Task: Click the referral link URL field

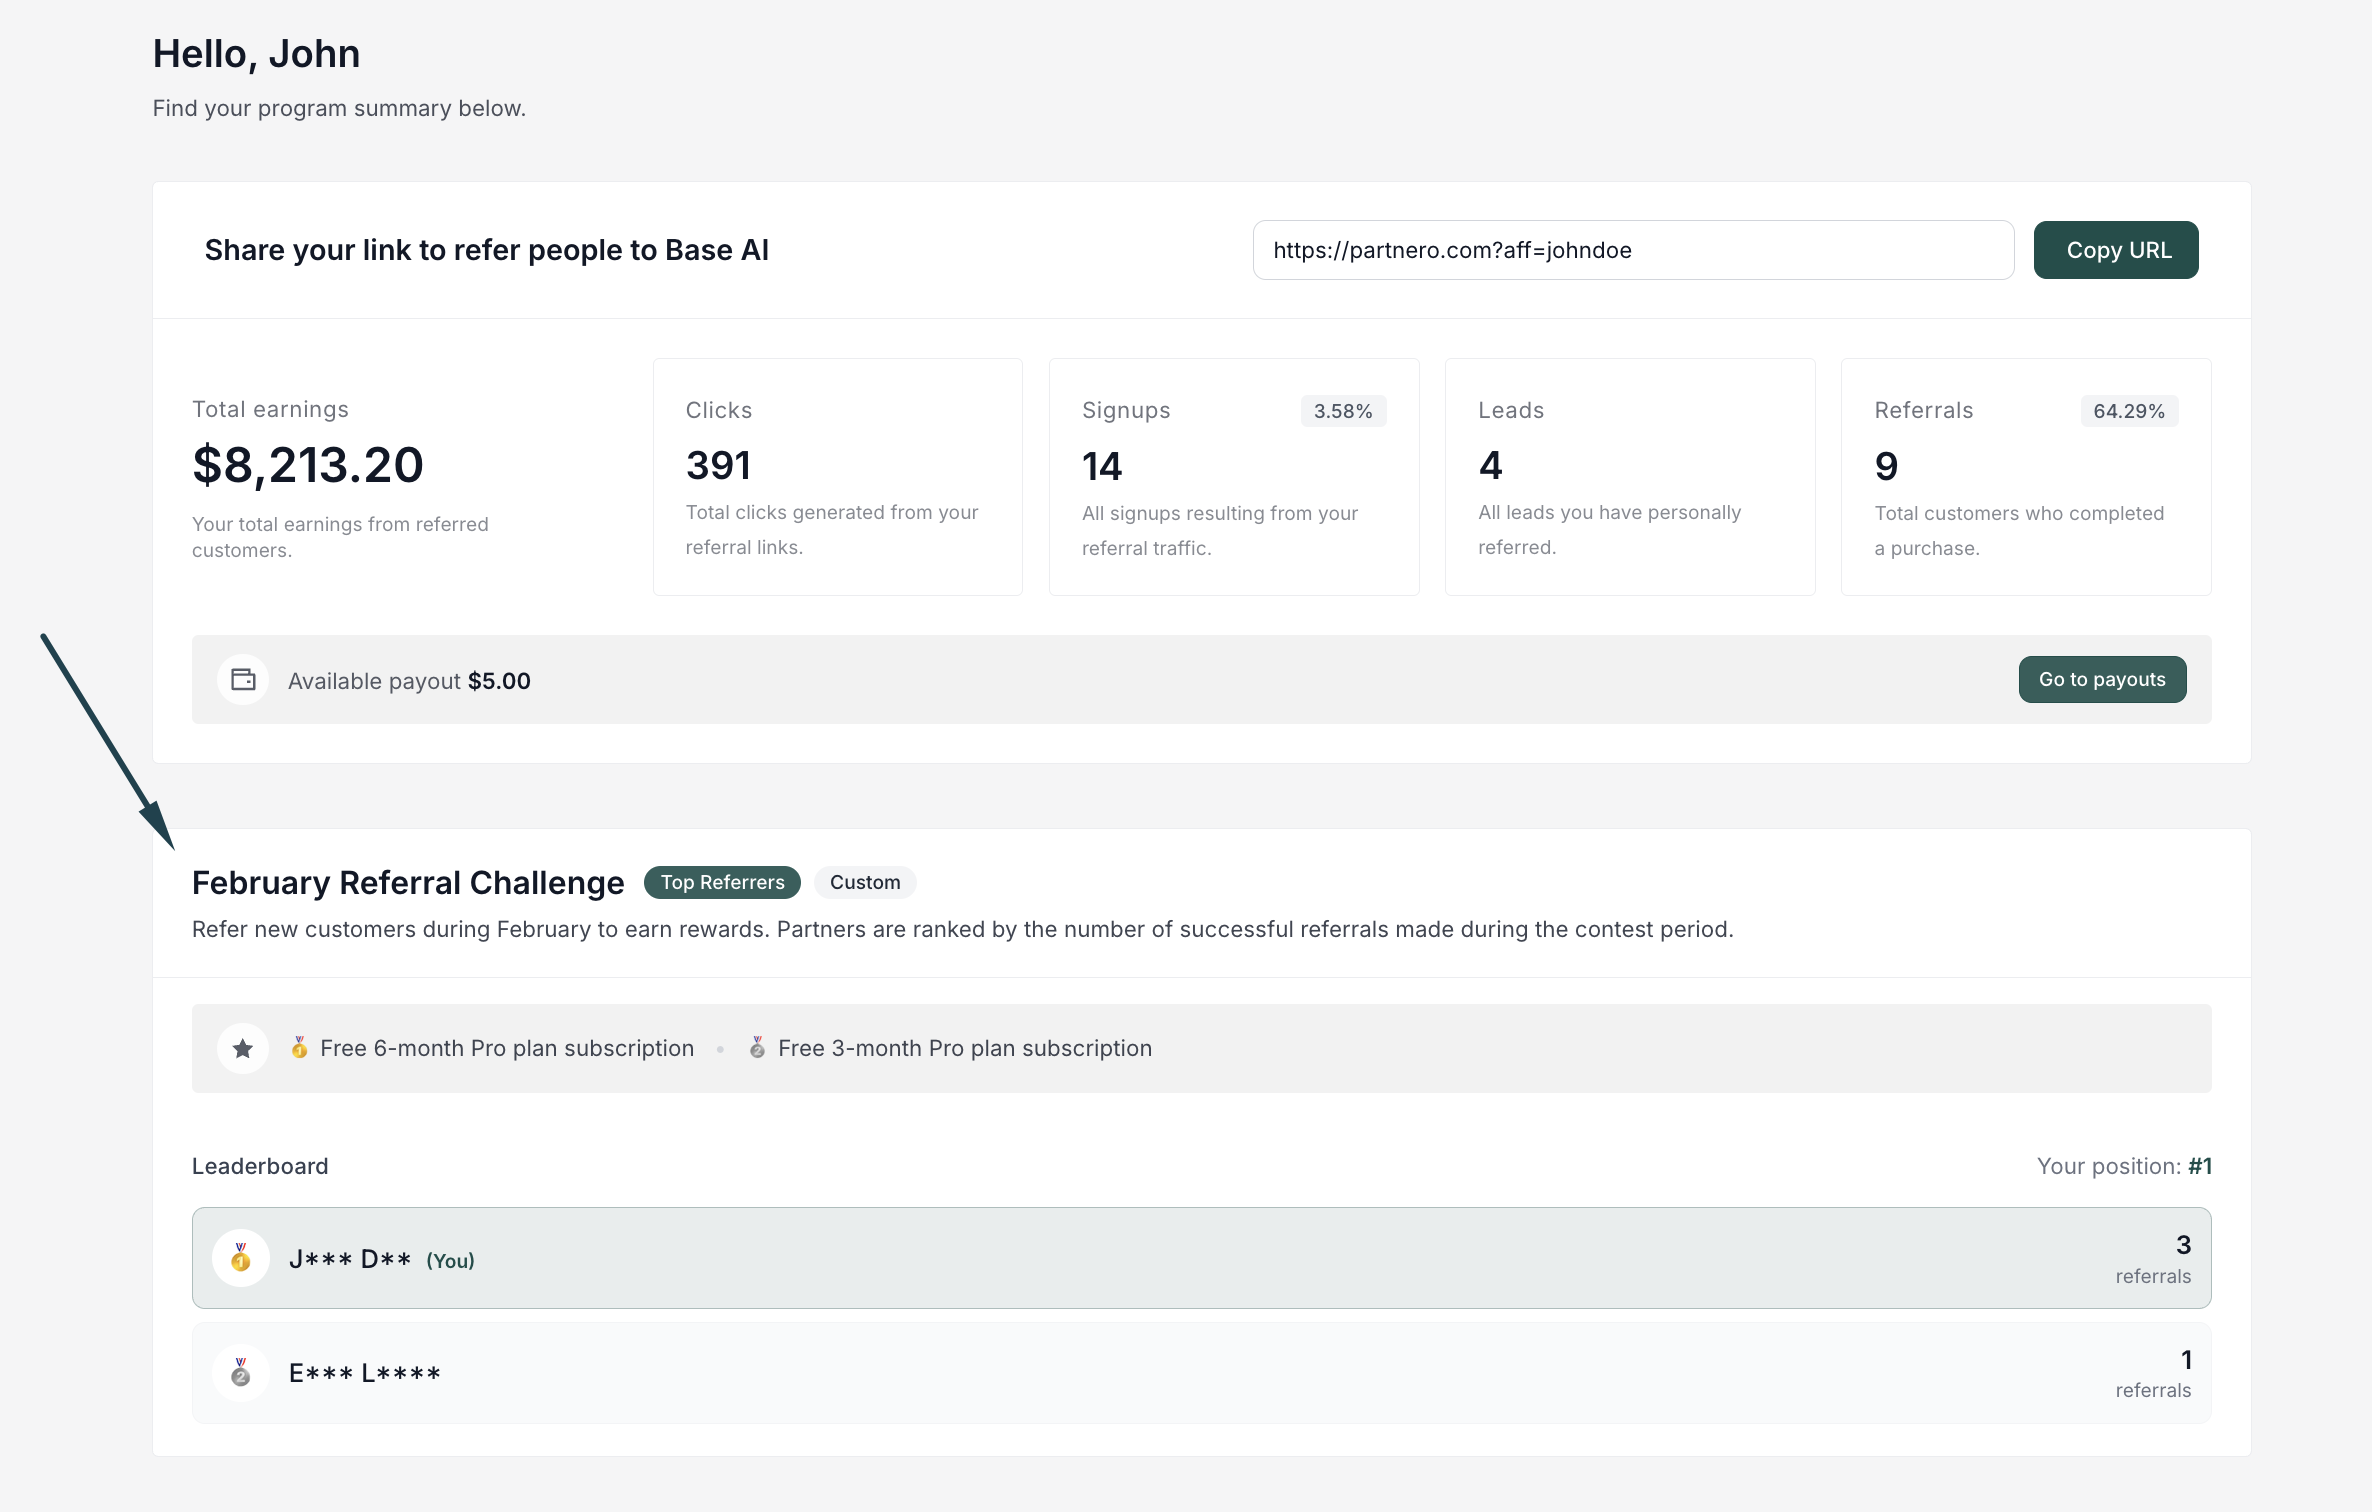Action: coord(1632,250)
